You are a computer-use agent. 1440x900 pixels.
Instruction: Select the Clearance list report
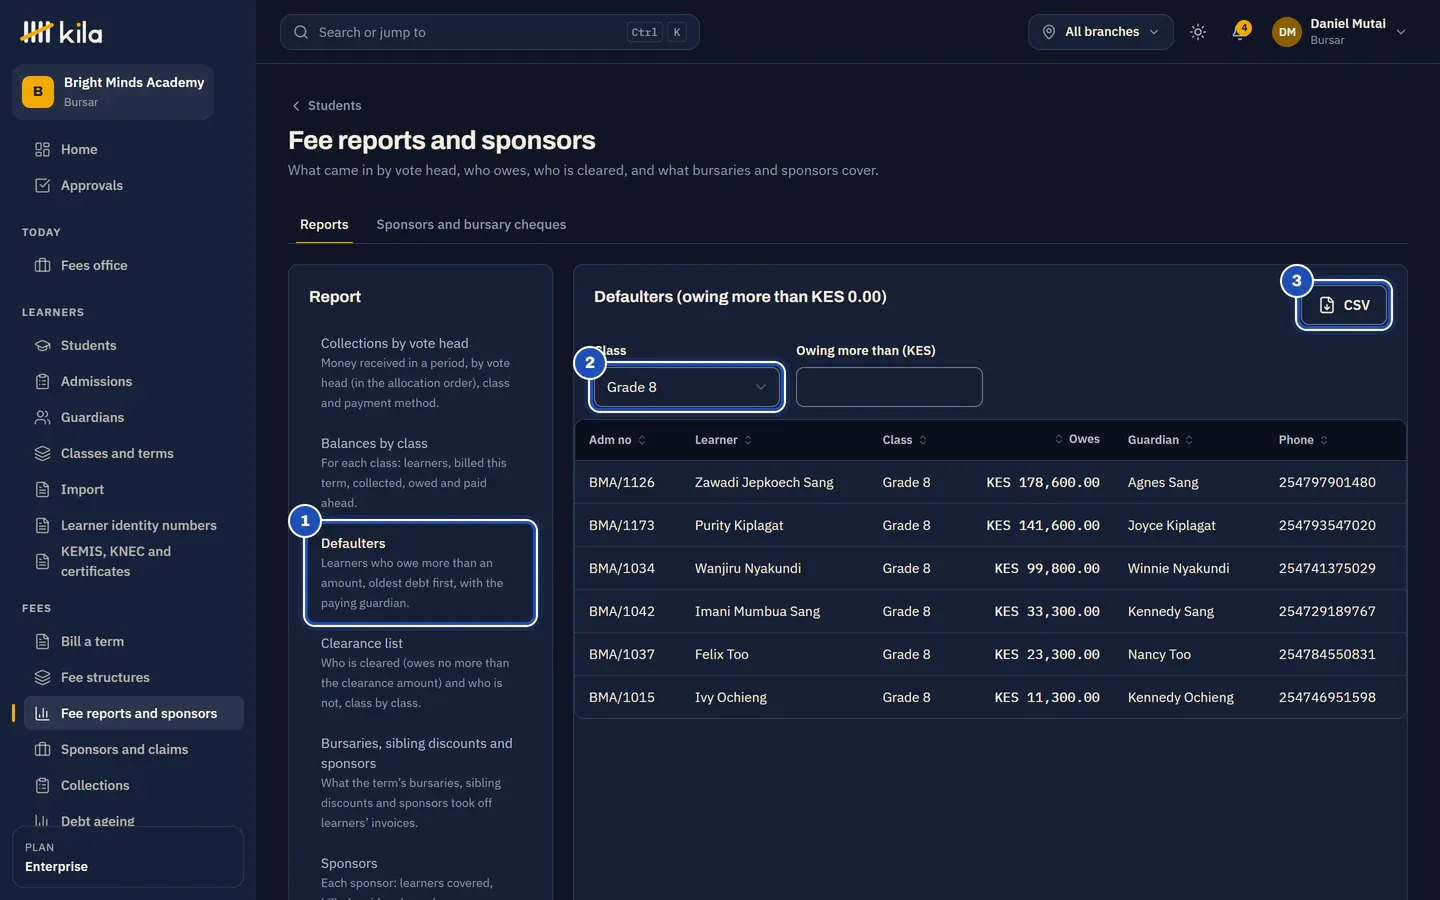pos(420,673)
